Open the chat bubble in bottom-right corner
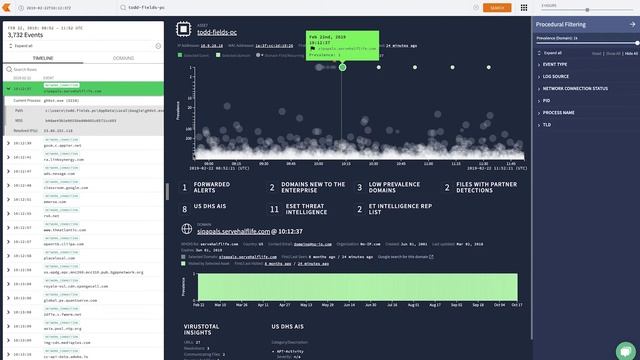The width and height of the screenshot is (640, 360). [626, 351]
